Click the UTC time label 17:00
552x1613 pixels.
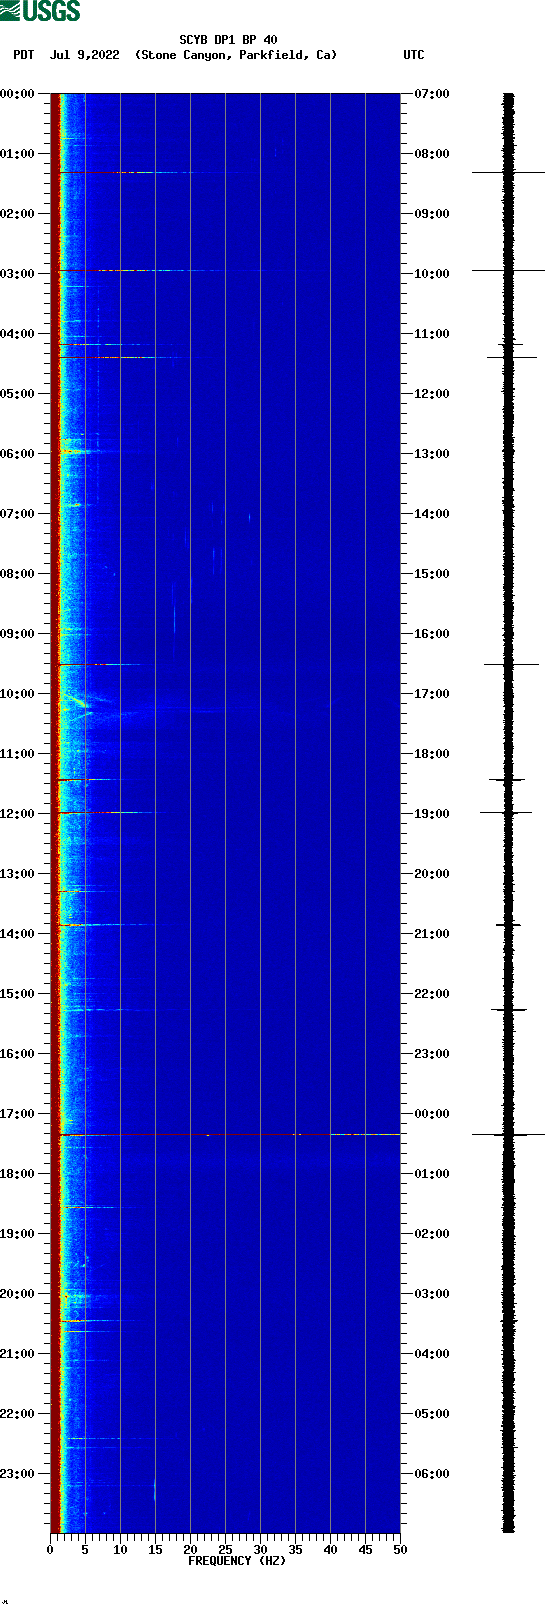coord(432,694)
